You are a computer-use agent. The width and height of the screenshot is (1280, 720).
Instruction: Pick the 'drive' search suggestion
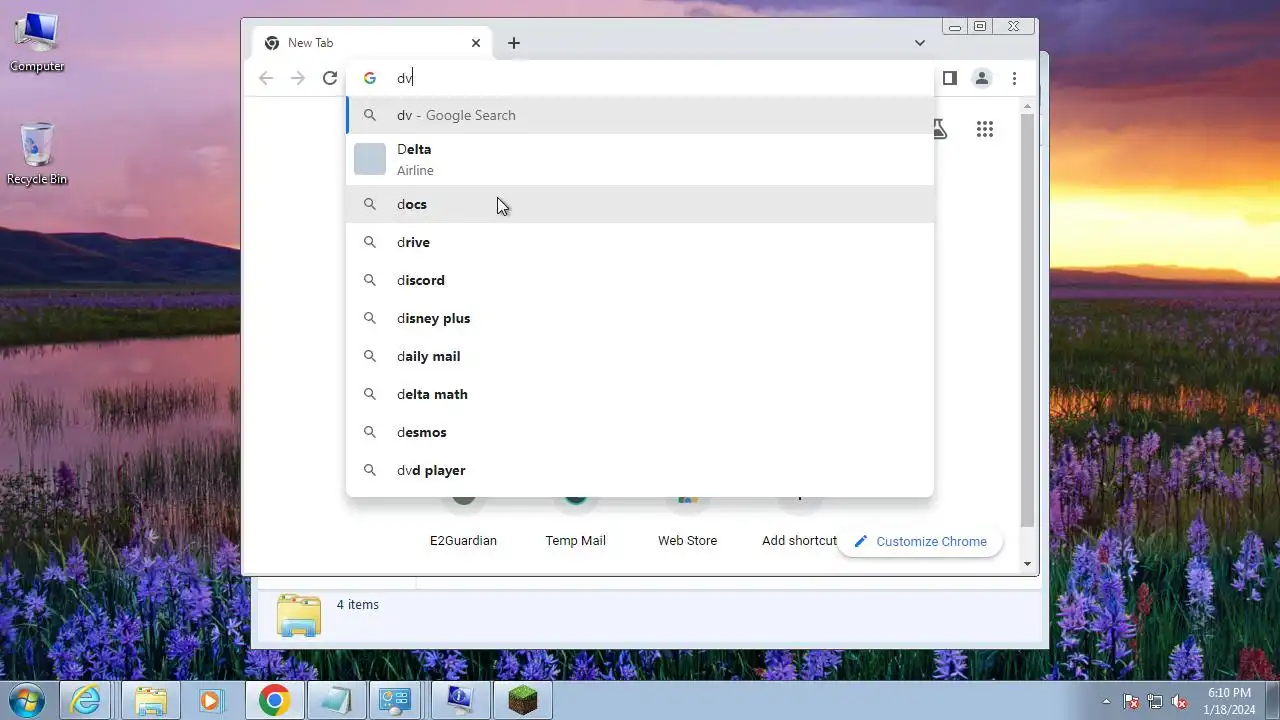(x=640, y=242)
